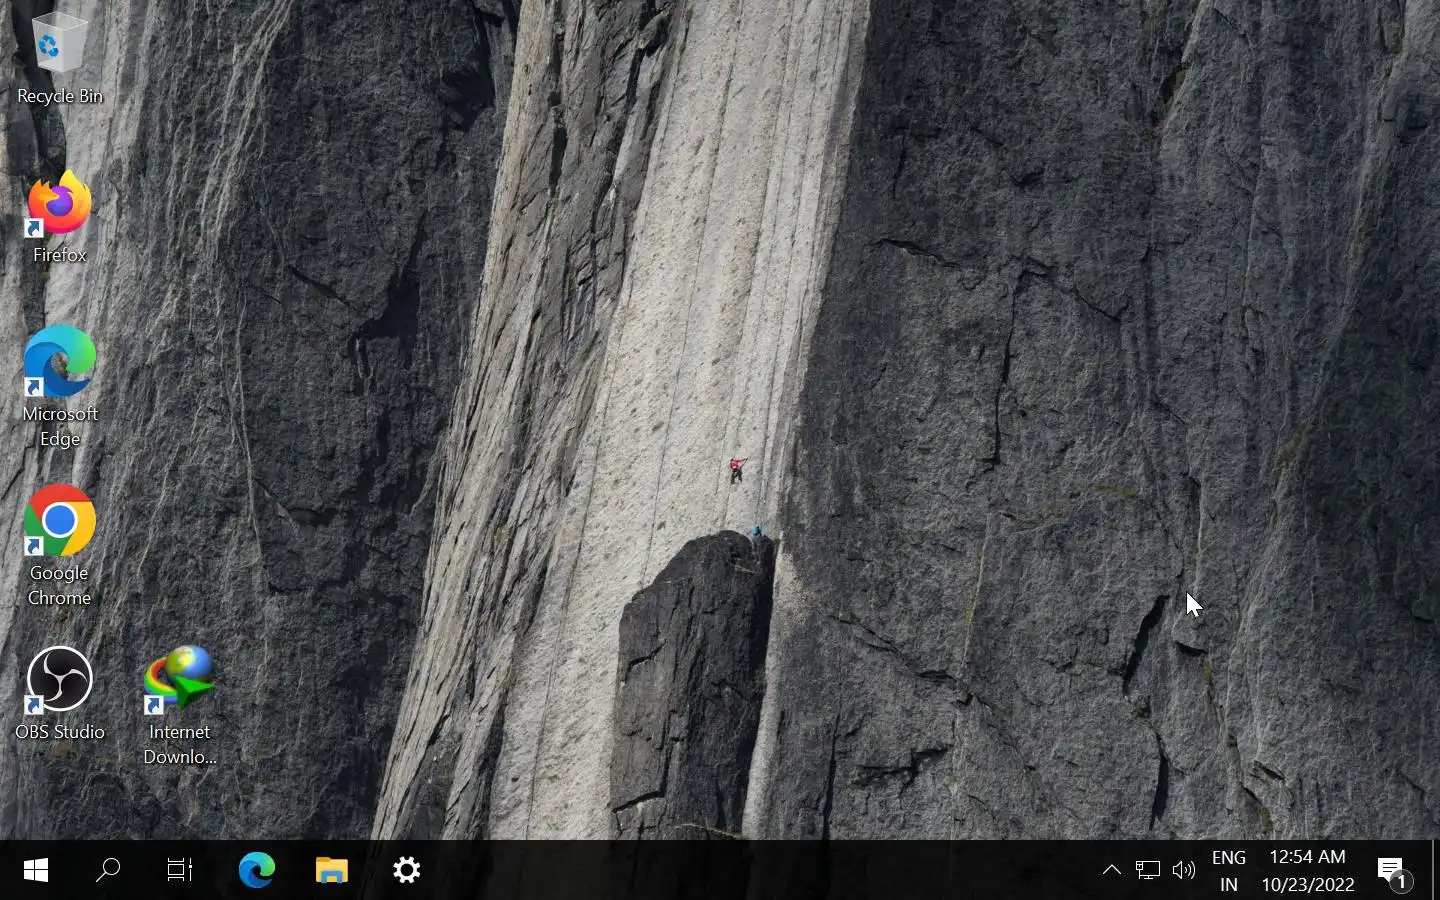Select the Microsoft Edge desktop shortcut
The width and height of the screenshot is (1440, 900).
[59, 386]
